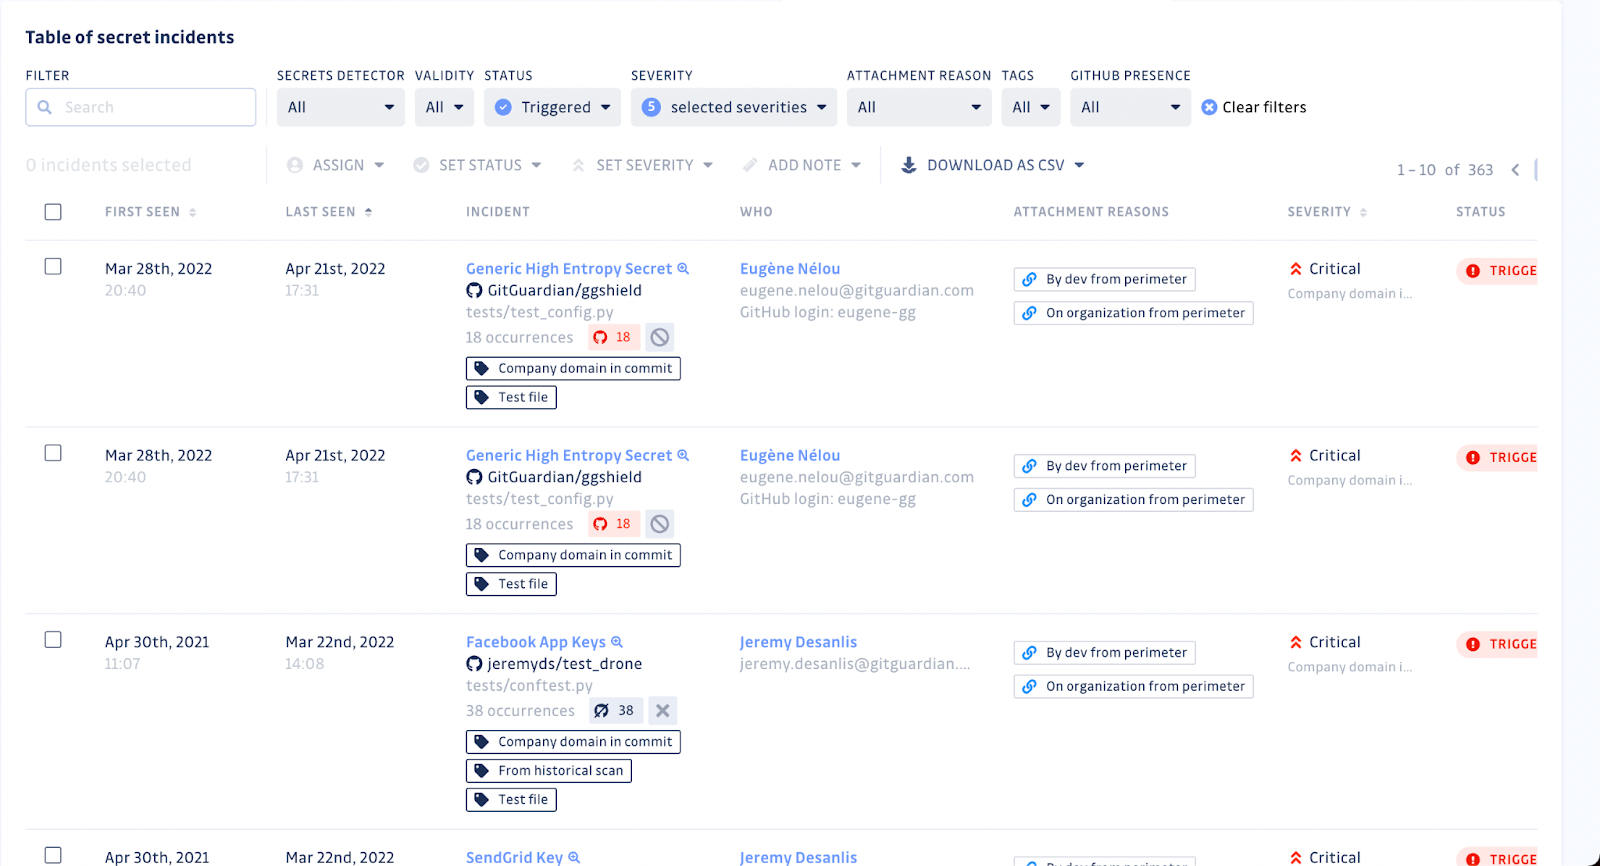The image size is (1600, 866).
Task: Click the X badge beside 38 occurrences
Action: point(662,711)
